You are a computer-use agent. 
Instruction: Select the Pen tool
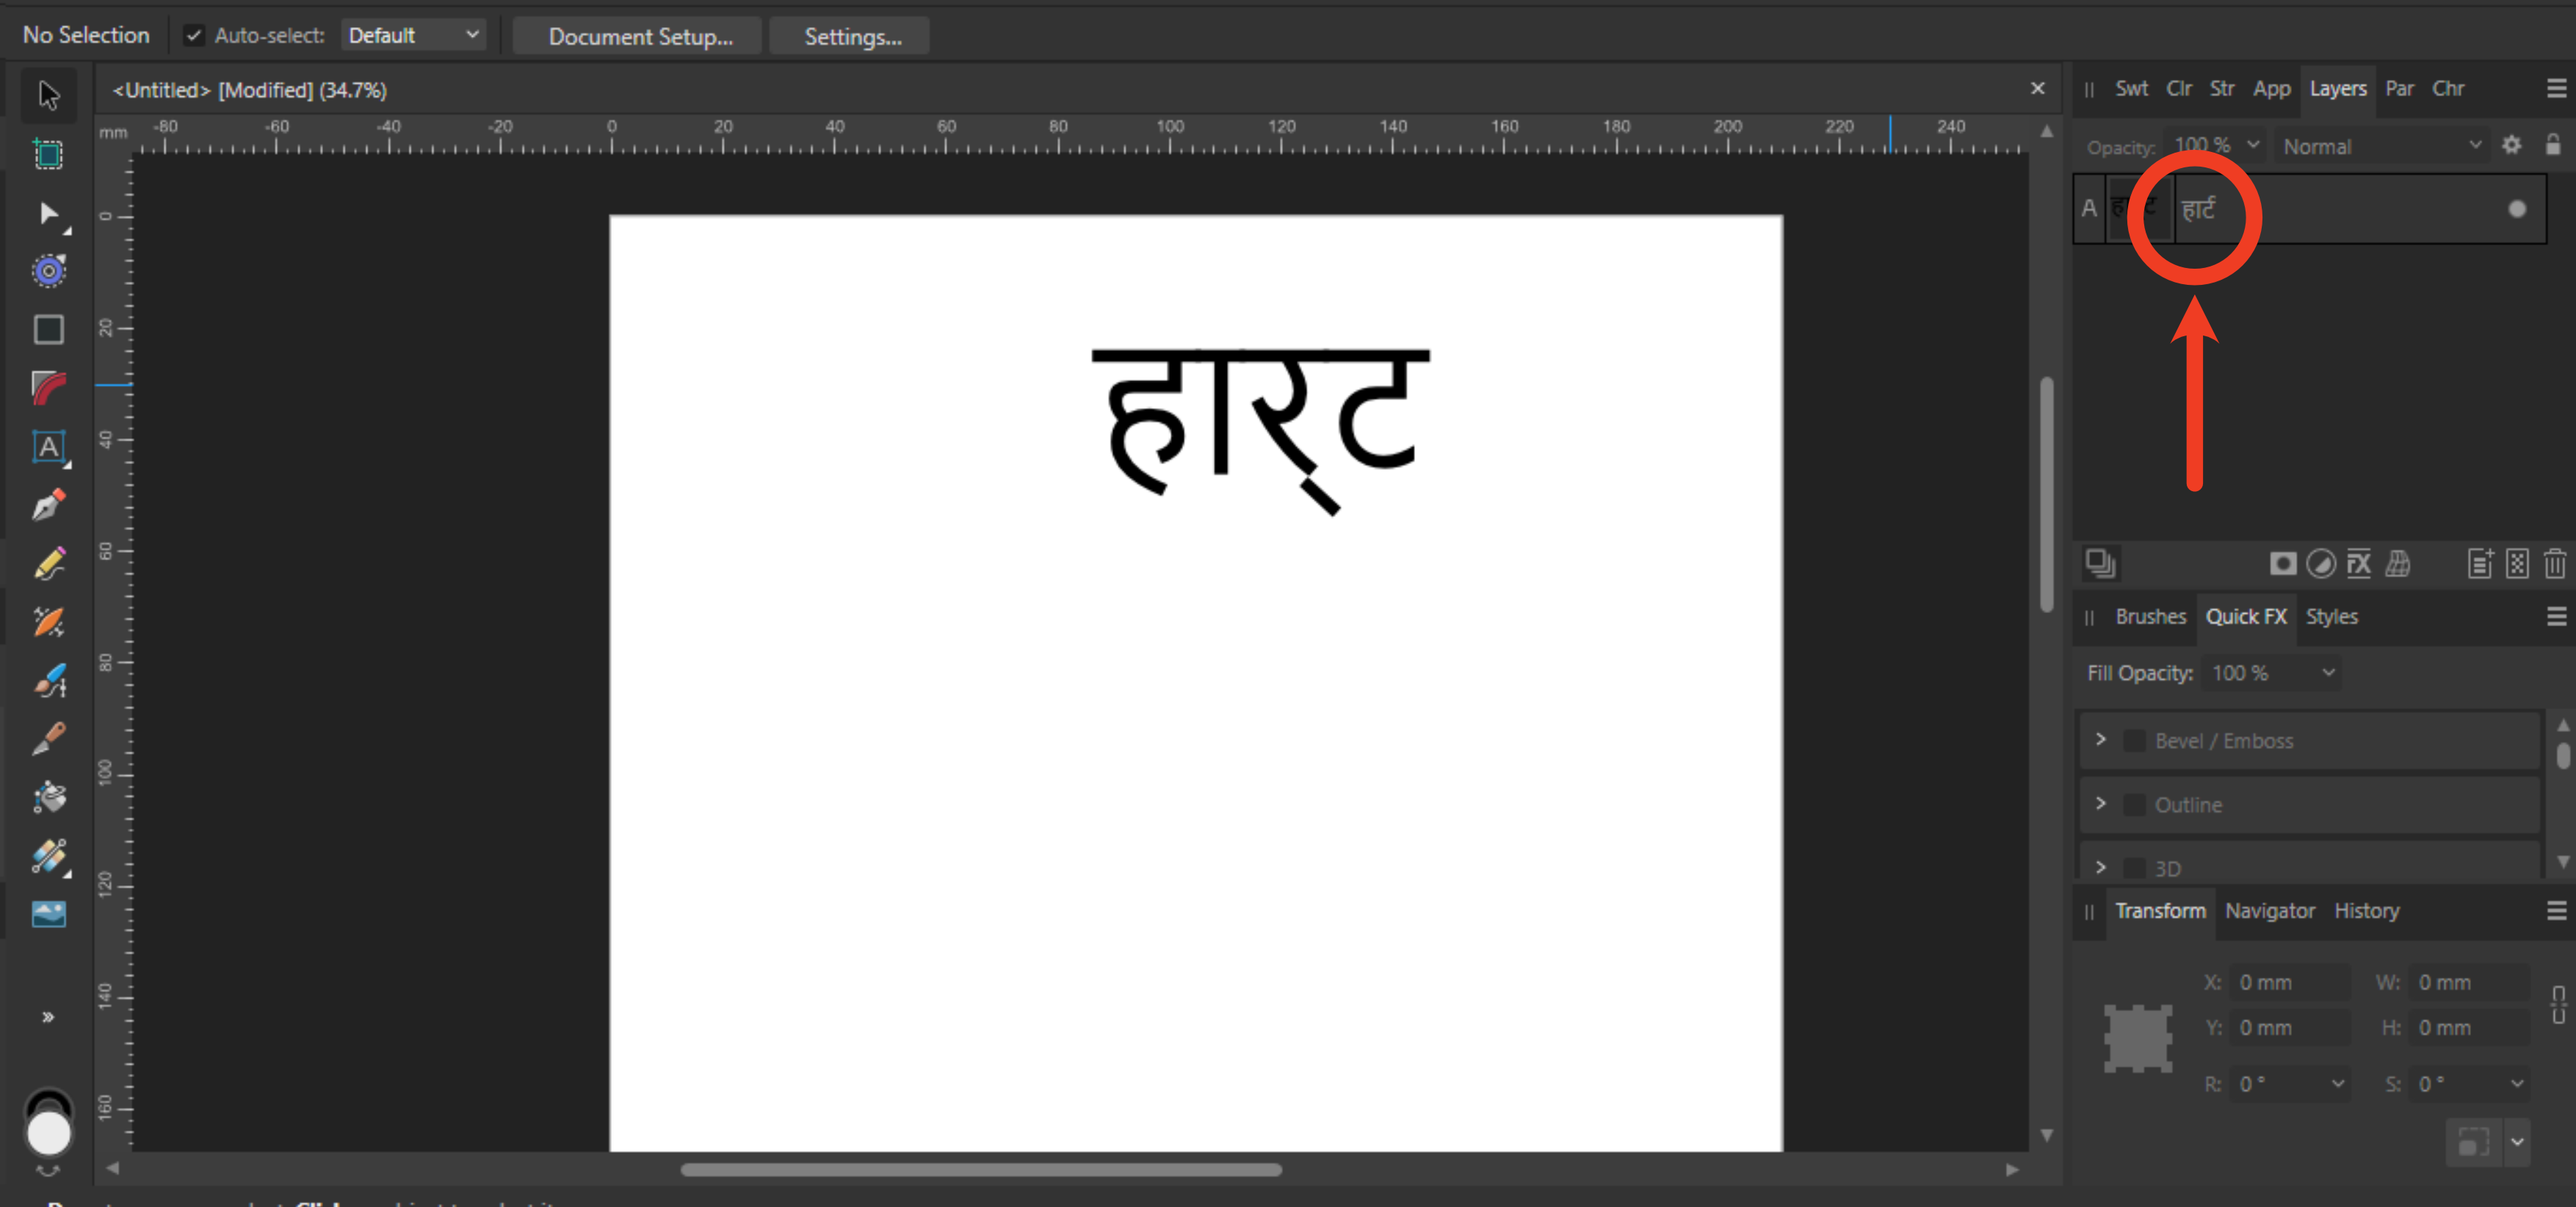(48, 505)
